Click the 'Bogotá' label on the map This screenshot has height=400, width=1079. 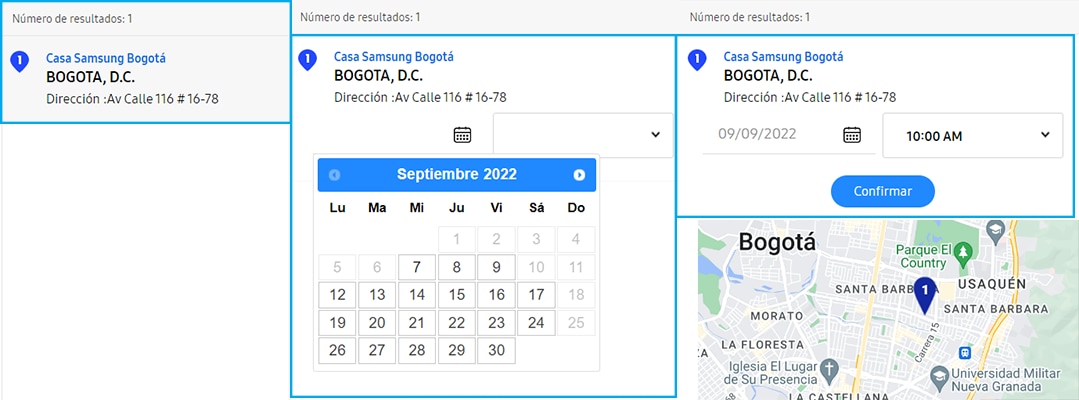pyautogui.click(x=776, y=242)
